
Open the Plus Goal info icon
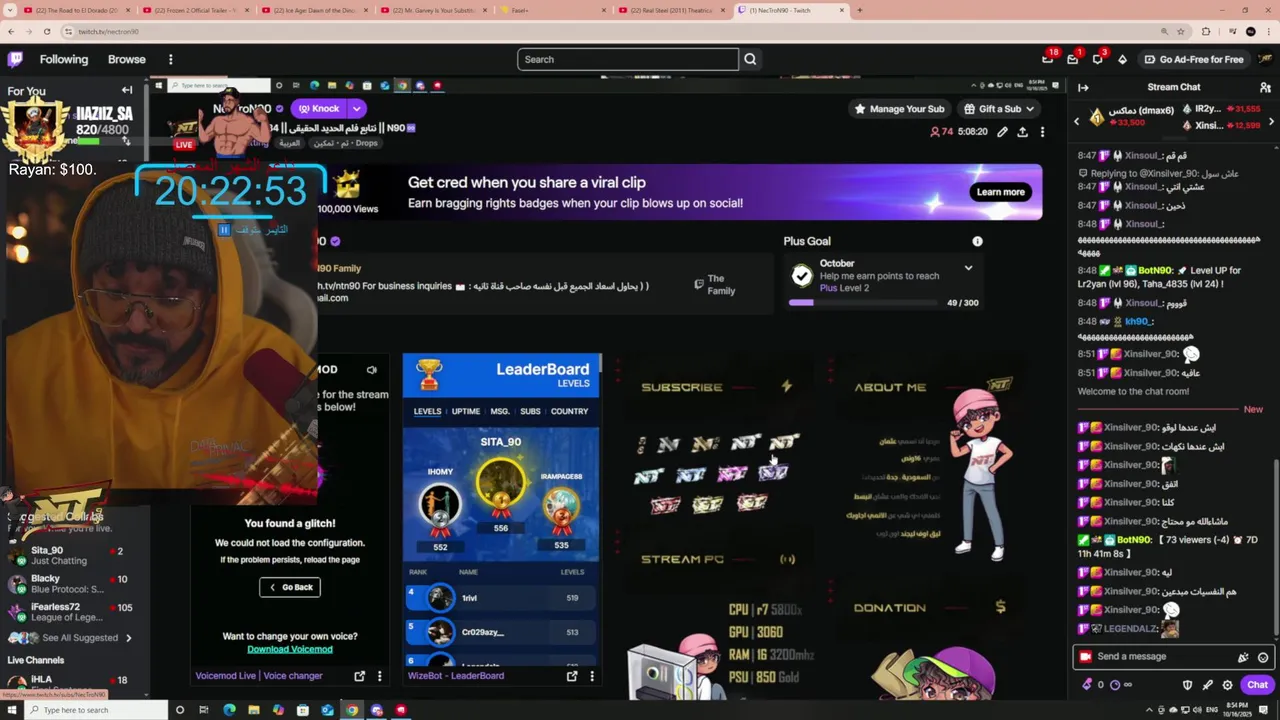977,241
